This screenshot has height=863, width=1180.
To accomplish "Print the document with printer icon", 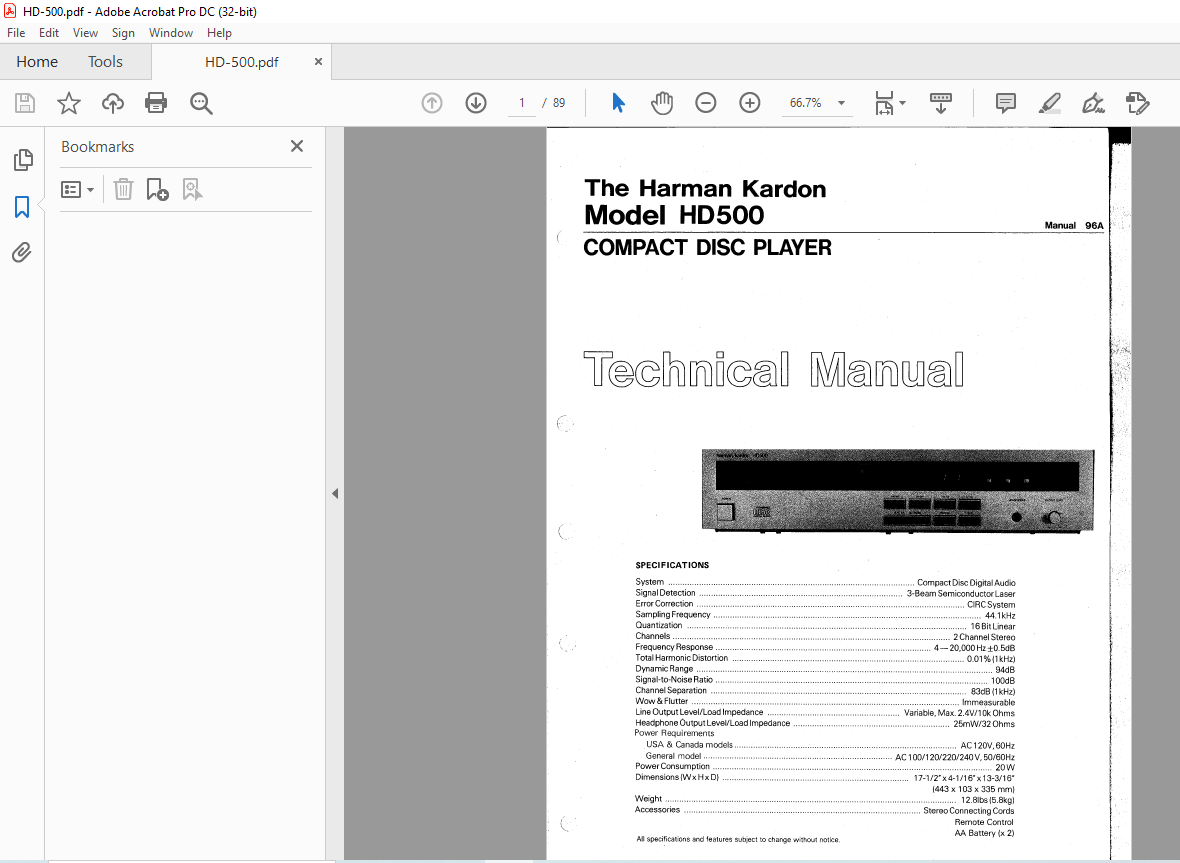I will [156, 103].
